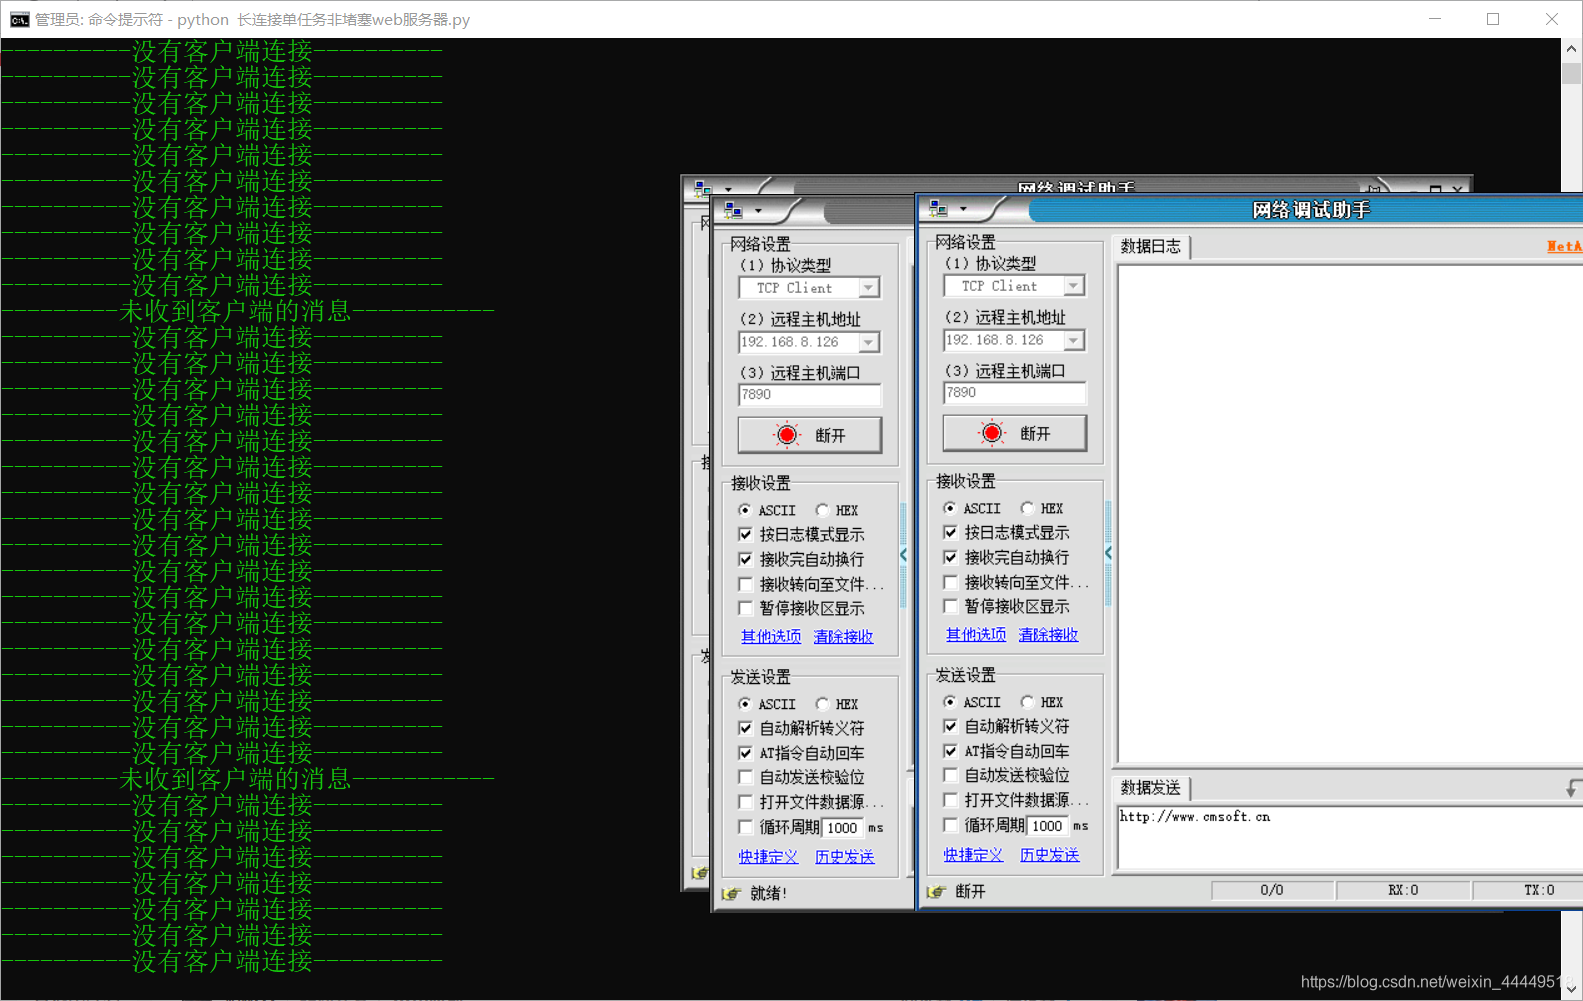1583x1001 pixels.
Task: Click the hand icon beside 断开 in the status bar
Action: (936, 891)
